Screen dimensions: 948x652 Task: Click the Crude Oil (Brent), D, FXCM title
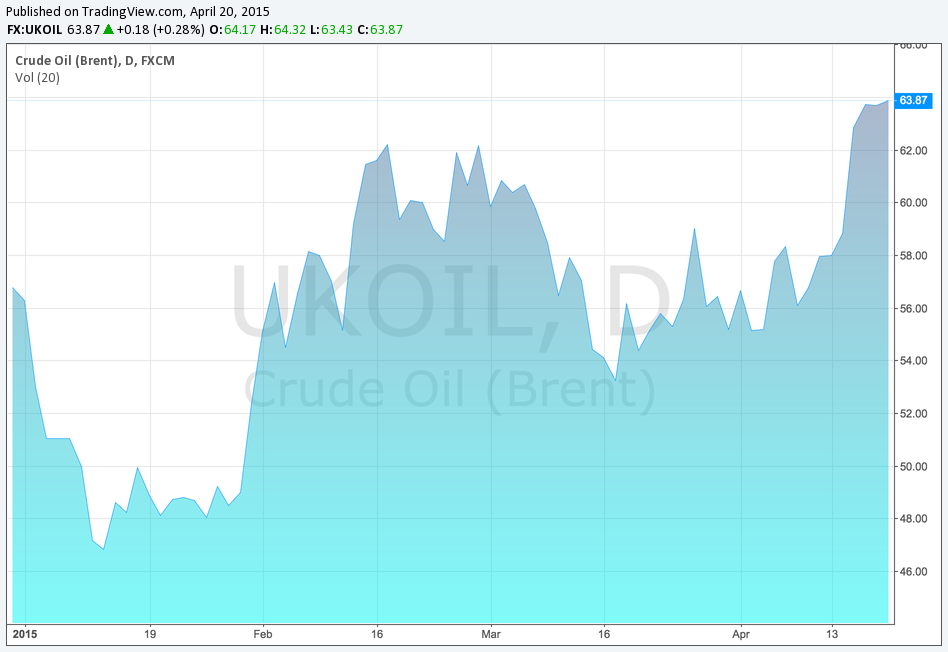[x=83, y=60]
